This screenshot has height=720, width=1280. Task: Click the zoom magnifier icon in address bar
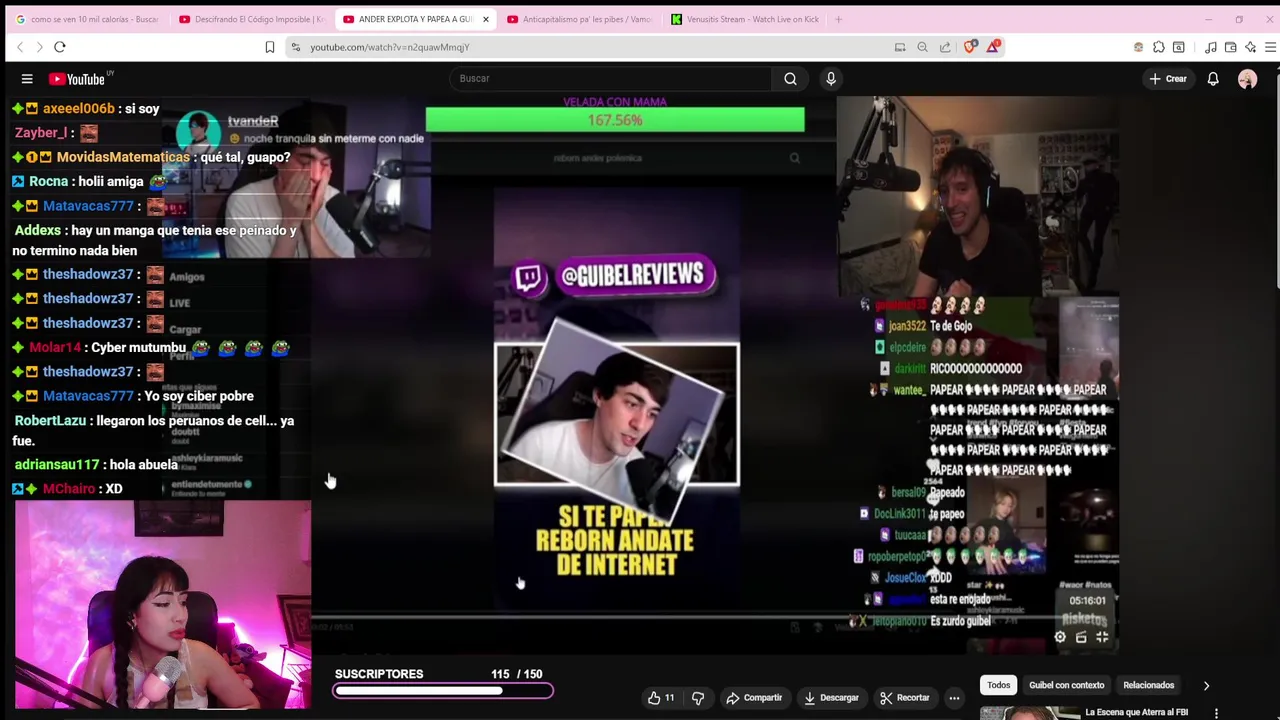click(x=922, y=47)
